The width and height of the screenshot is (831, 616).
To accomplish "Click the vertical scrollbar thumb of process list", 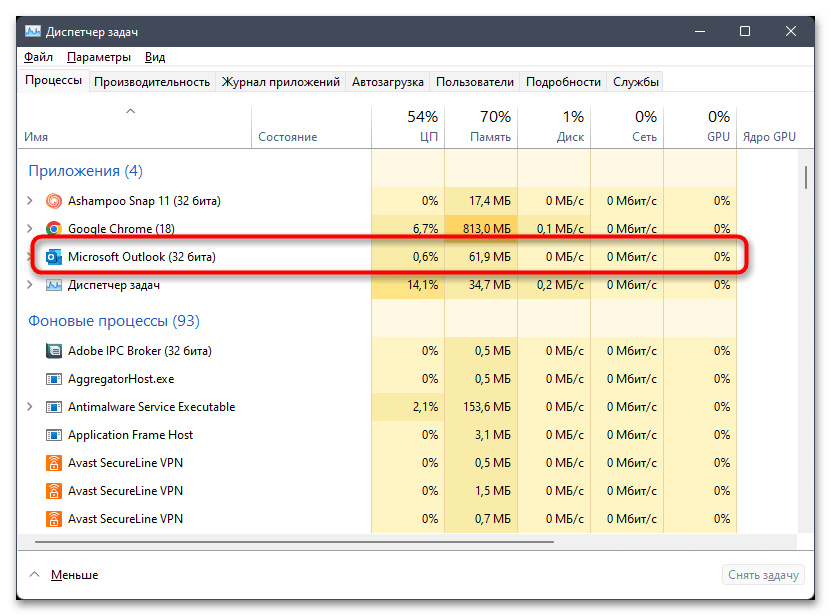I will coord(806,177).
